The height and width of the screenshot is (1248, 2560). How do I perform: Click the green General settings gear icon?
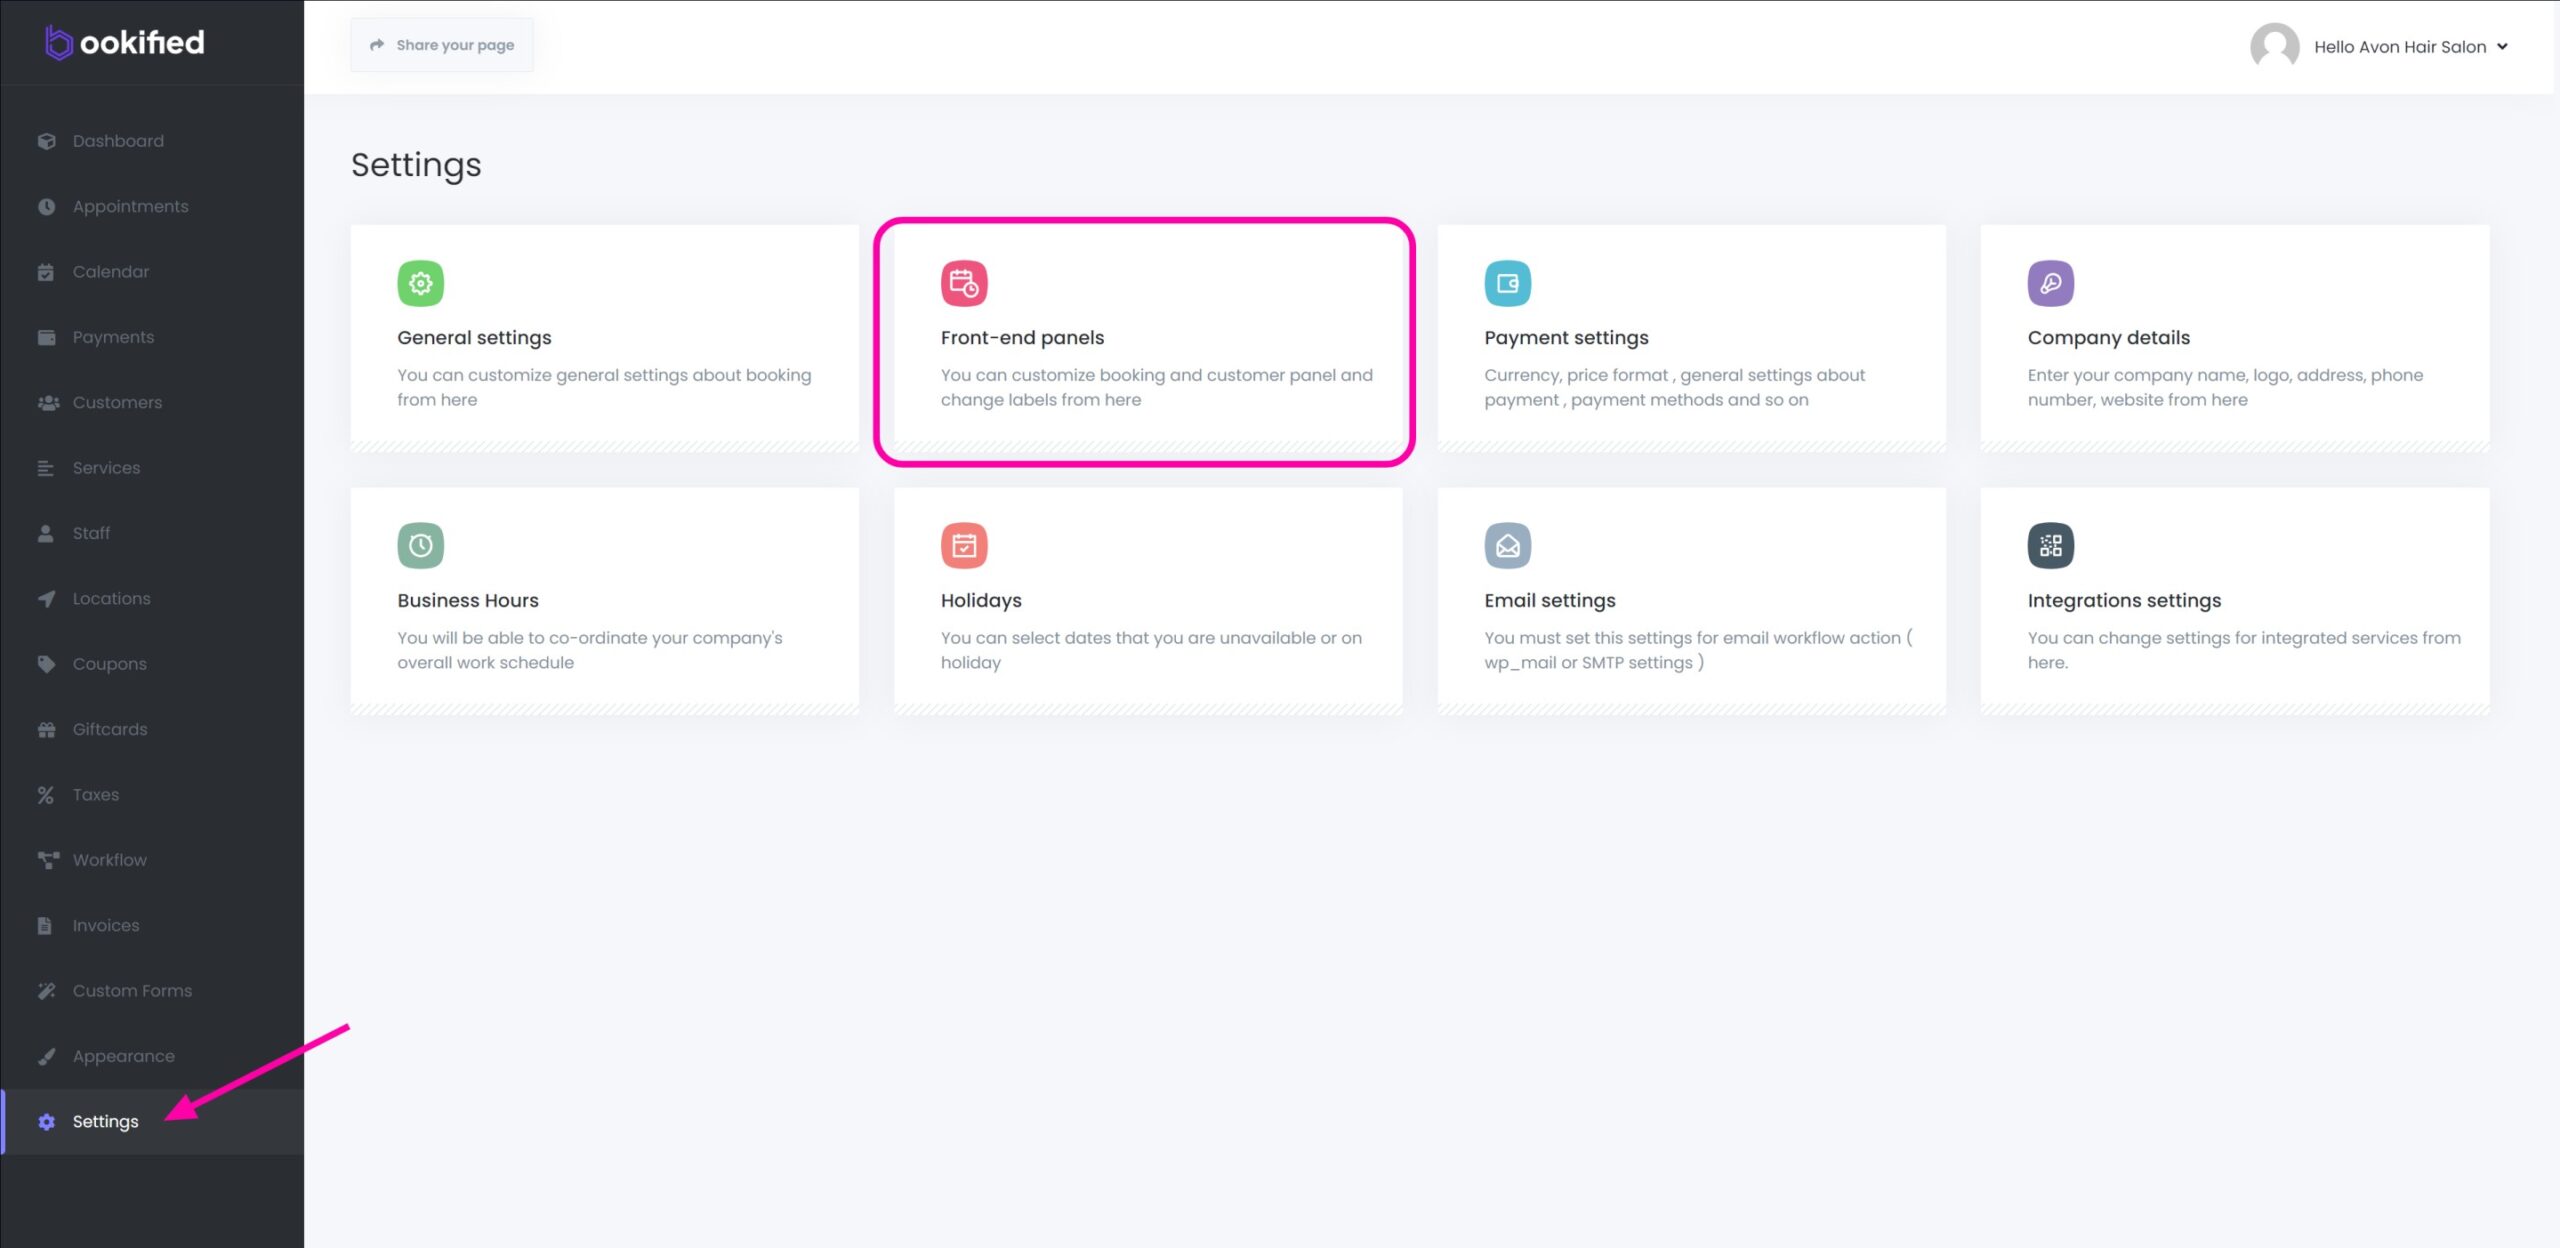click(x=420, y=283)
